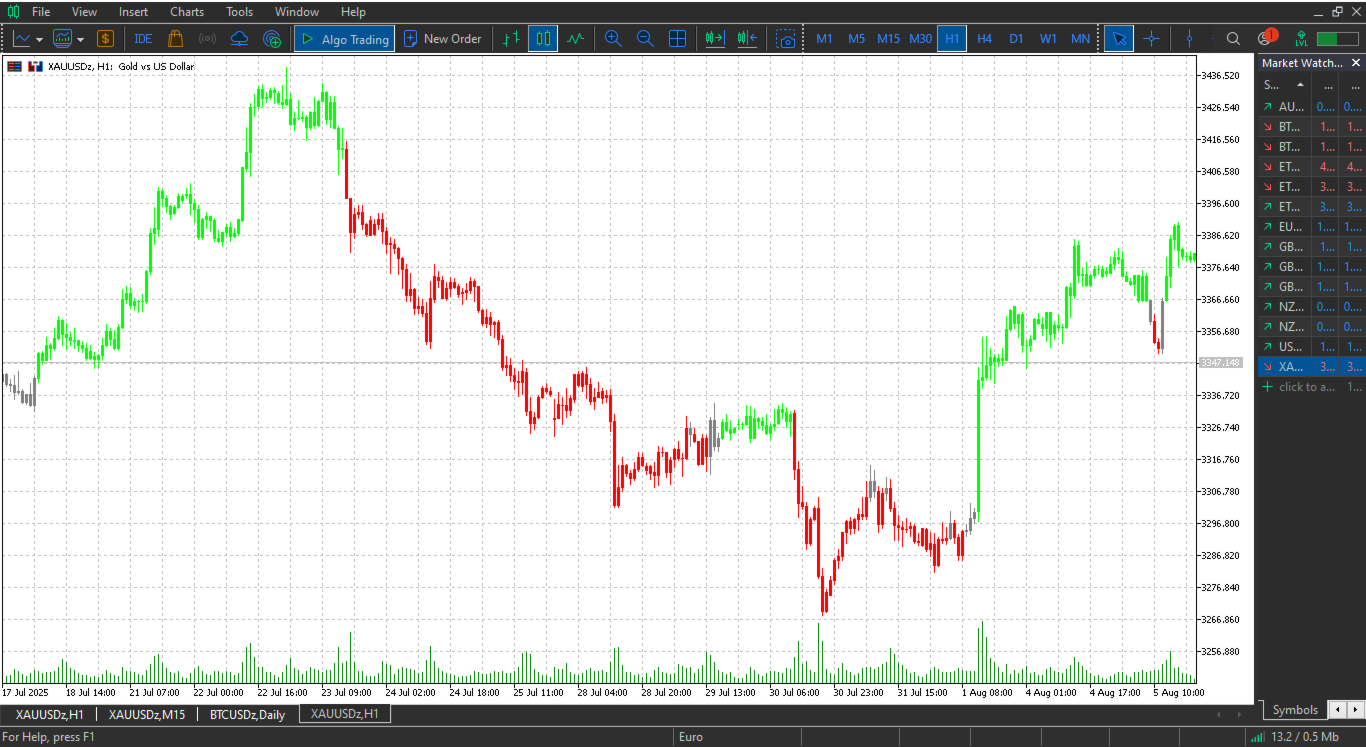
Task: Open the VPS cloud hosting icon
Action: 239,39
